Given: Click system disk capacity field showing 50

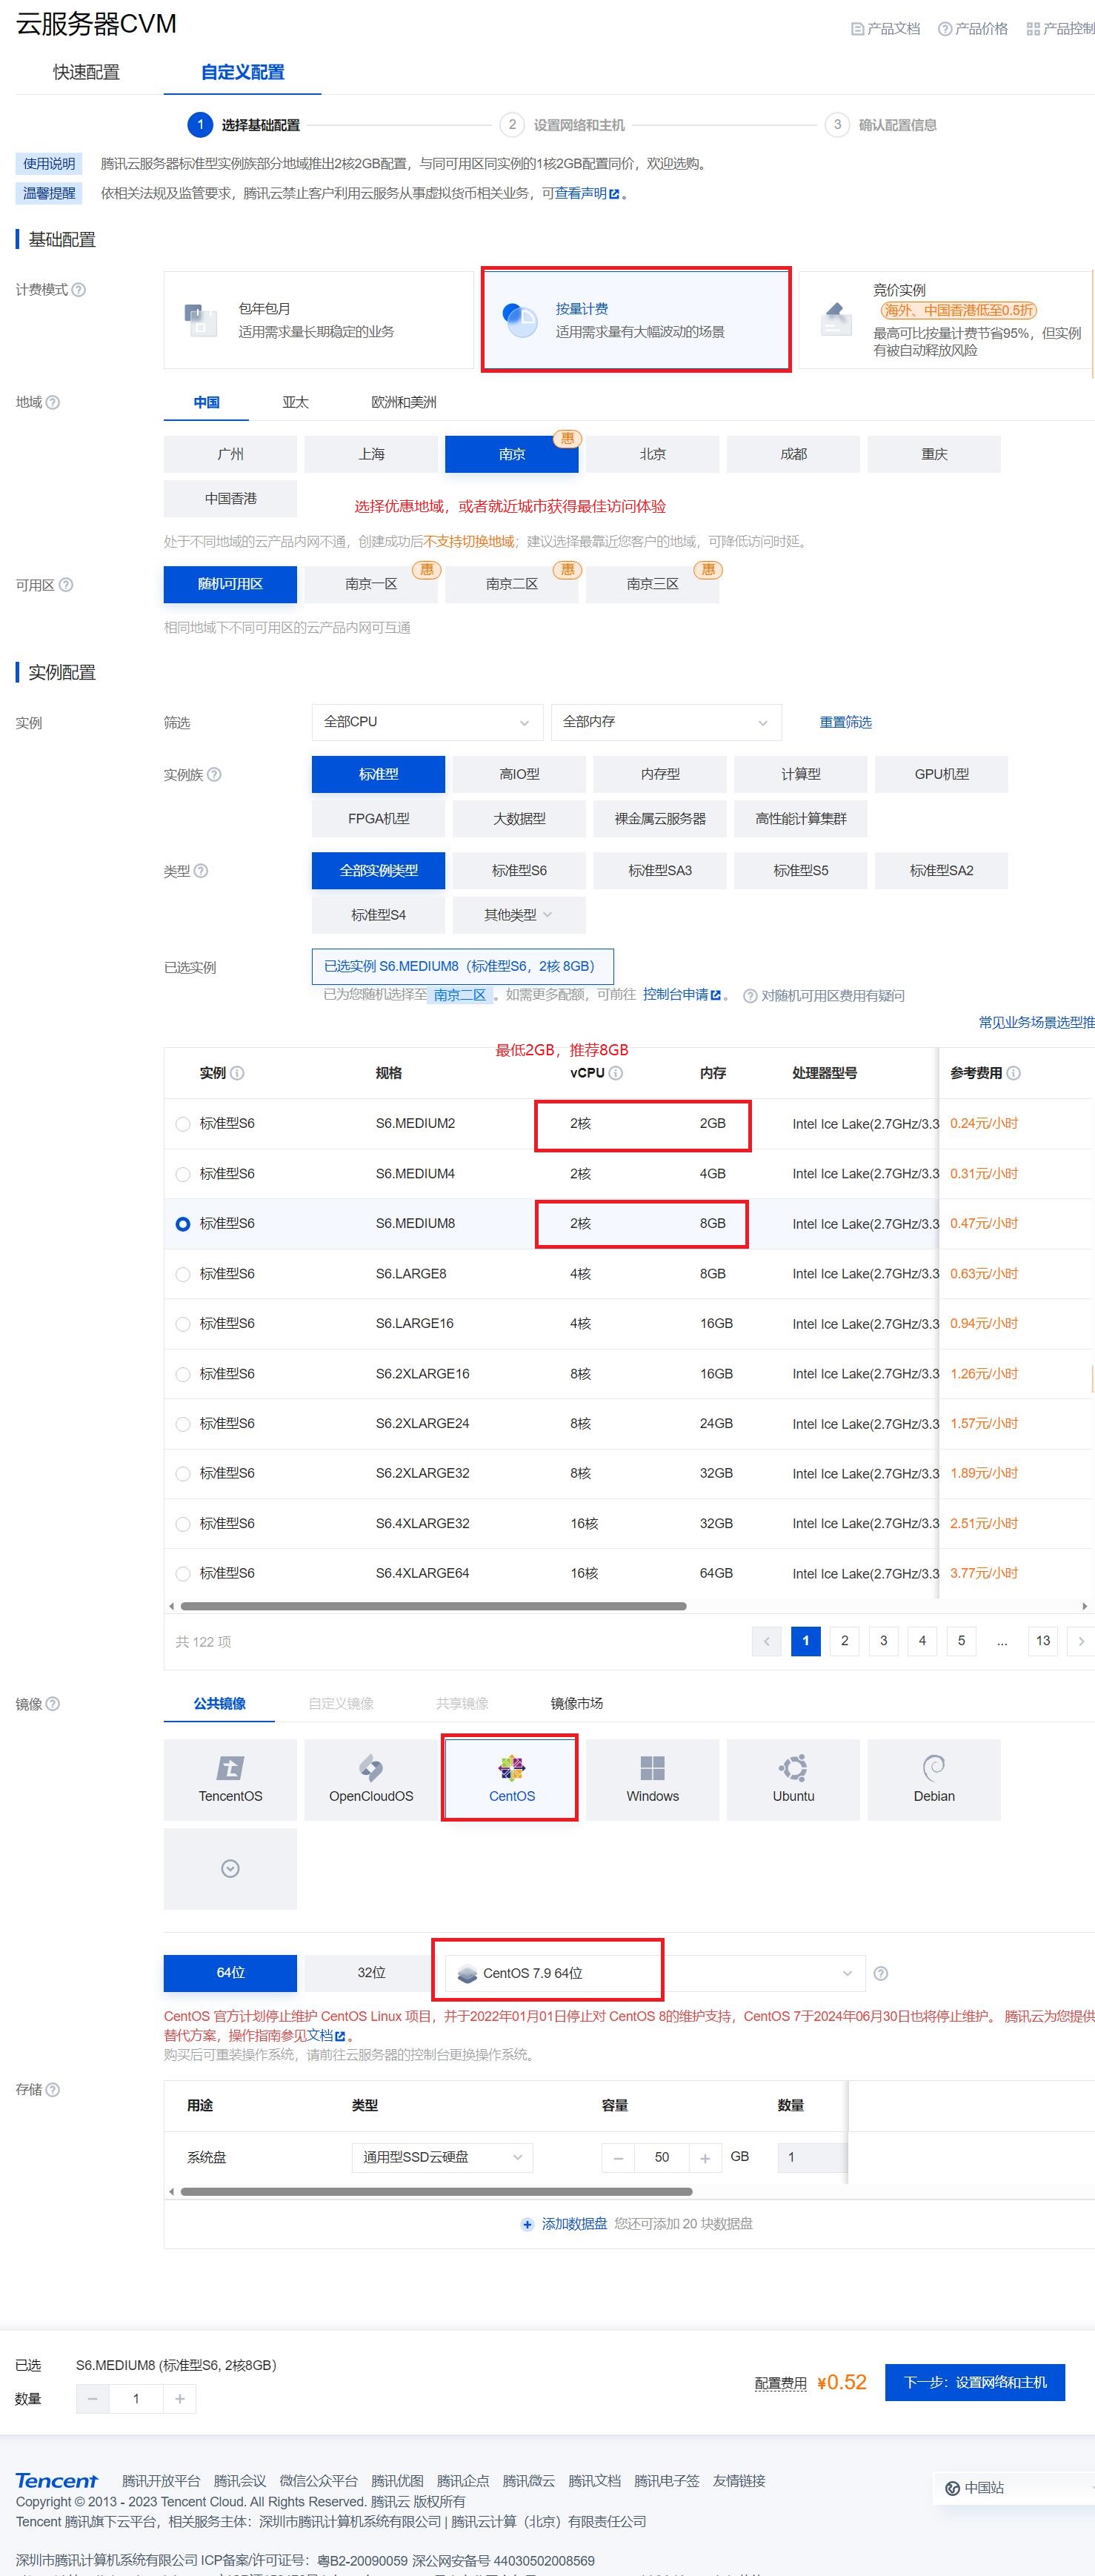Looking at the screenshot, I should [x=662, y=2158].
